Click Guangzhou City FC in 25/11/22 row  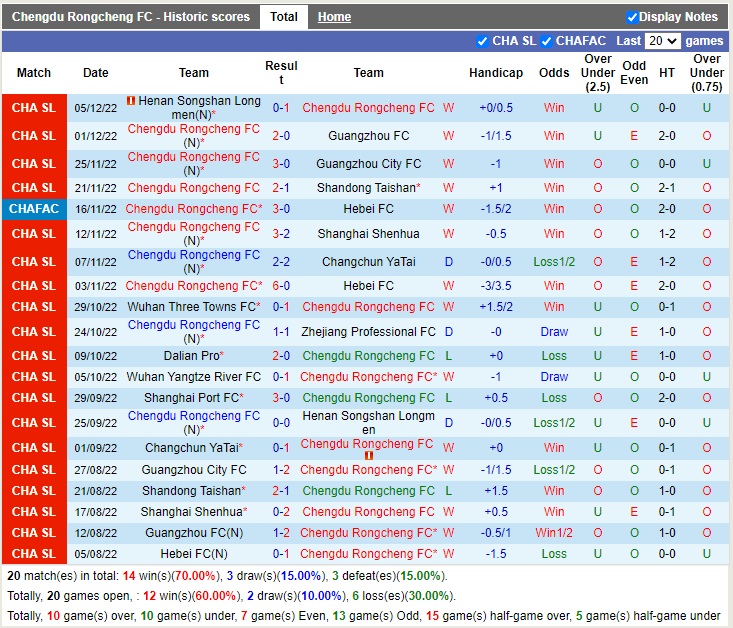click(x=368, y=164)
